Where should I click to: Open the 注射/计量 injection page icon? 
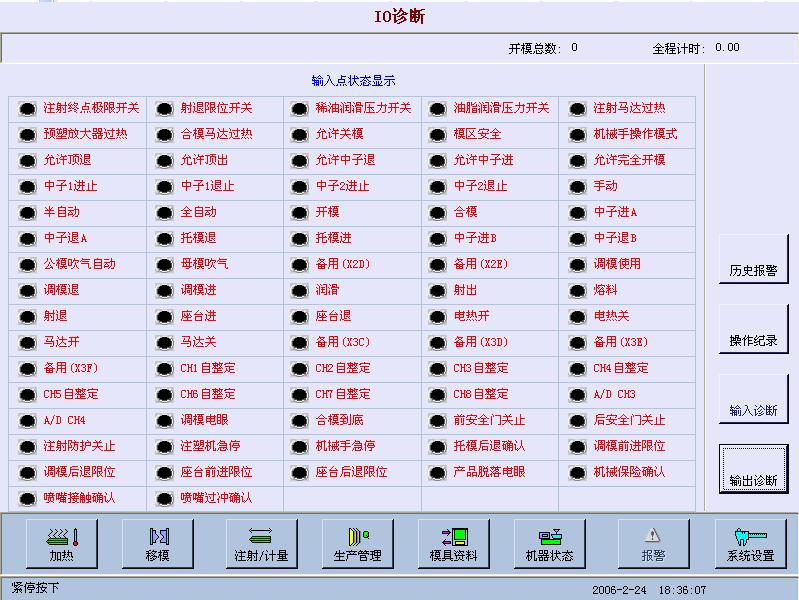pyautogui.click(x=261, y=544)
